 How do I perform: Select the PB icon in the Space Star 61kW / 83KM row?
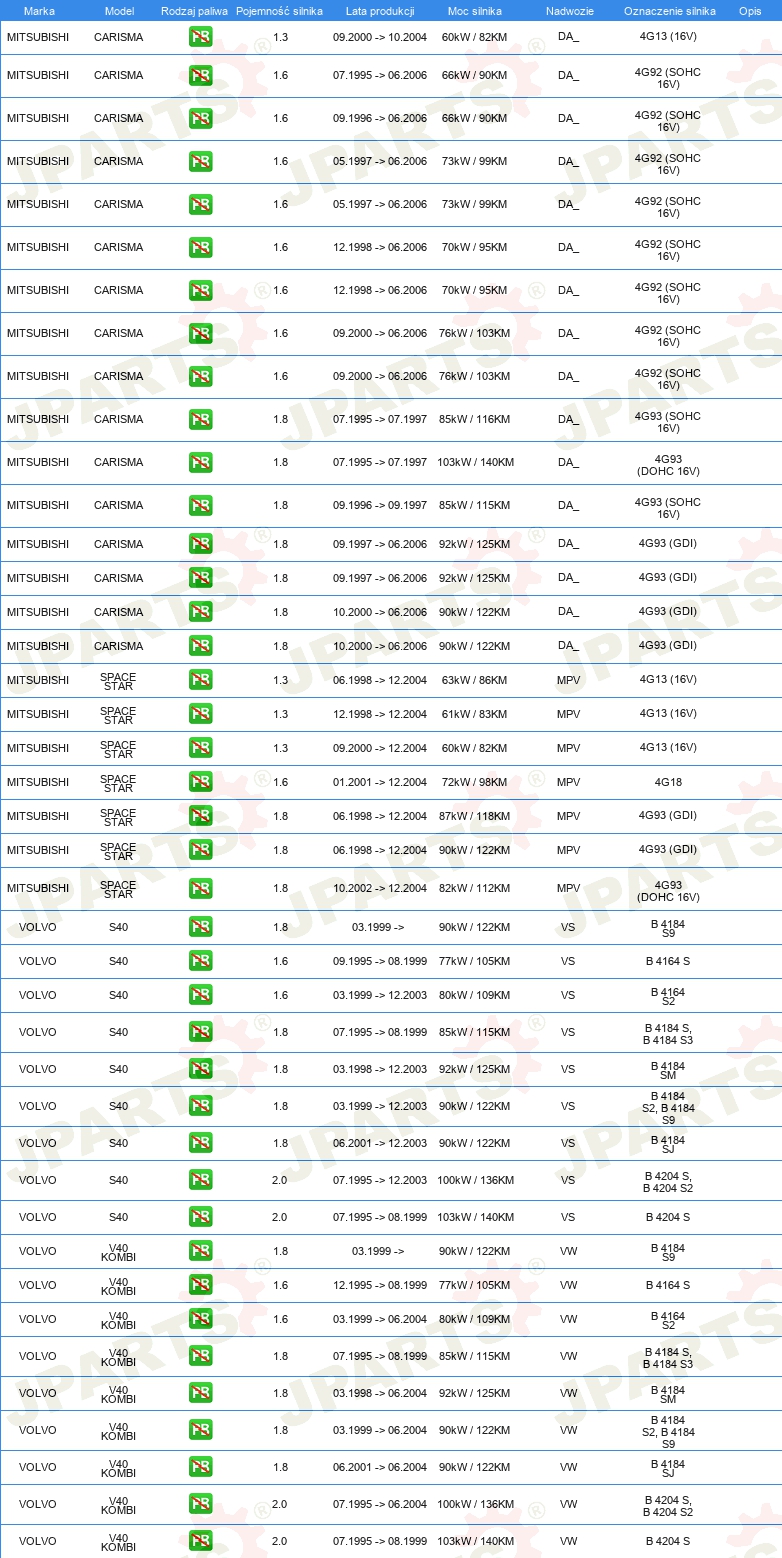pos(200,714)
